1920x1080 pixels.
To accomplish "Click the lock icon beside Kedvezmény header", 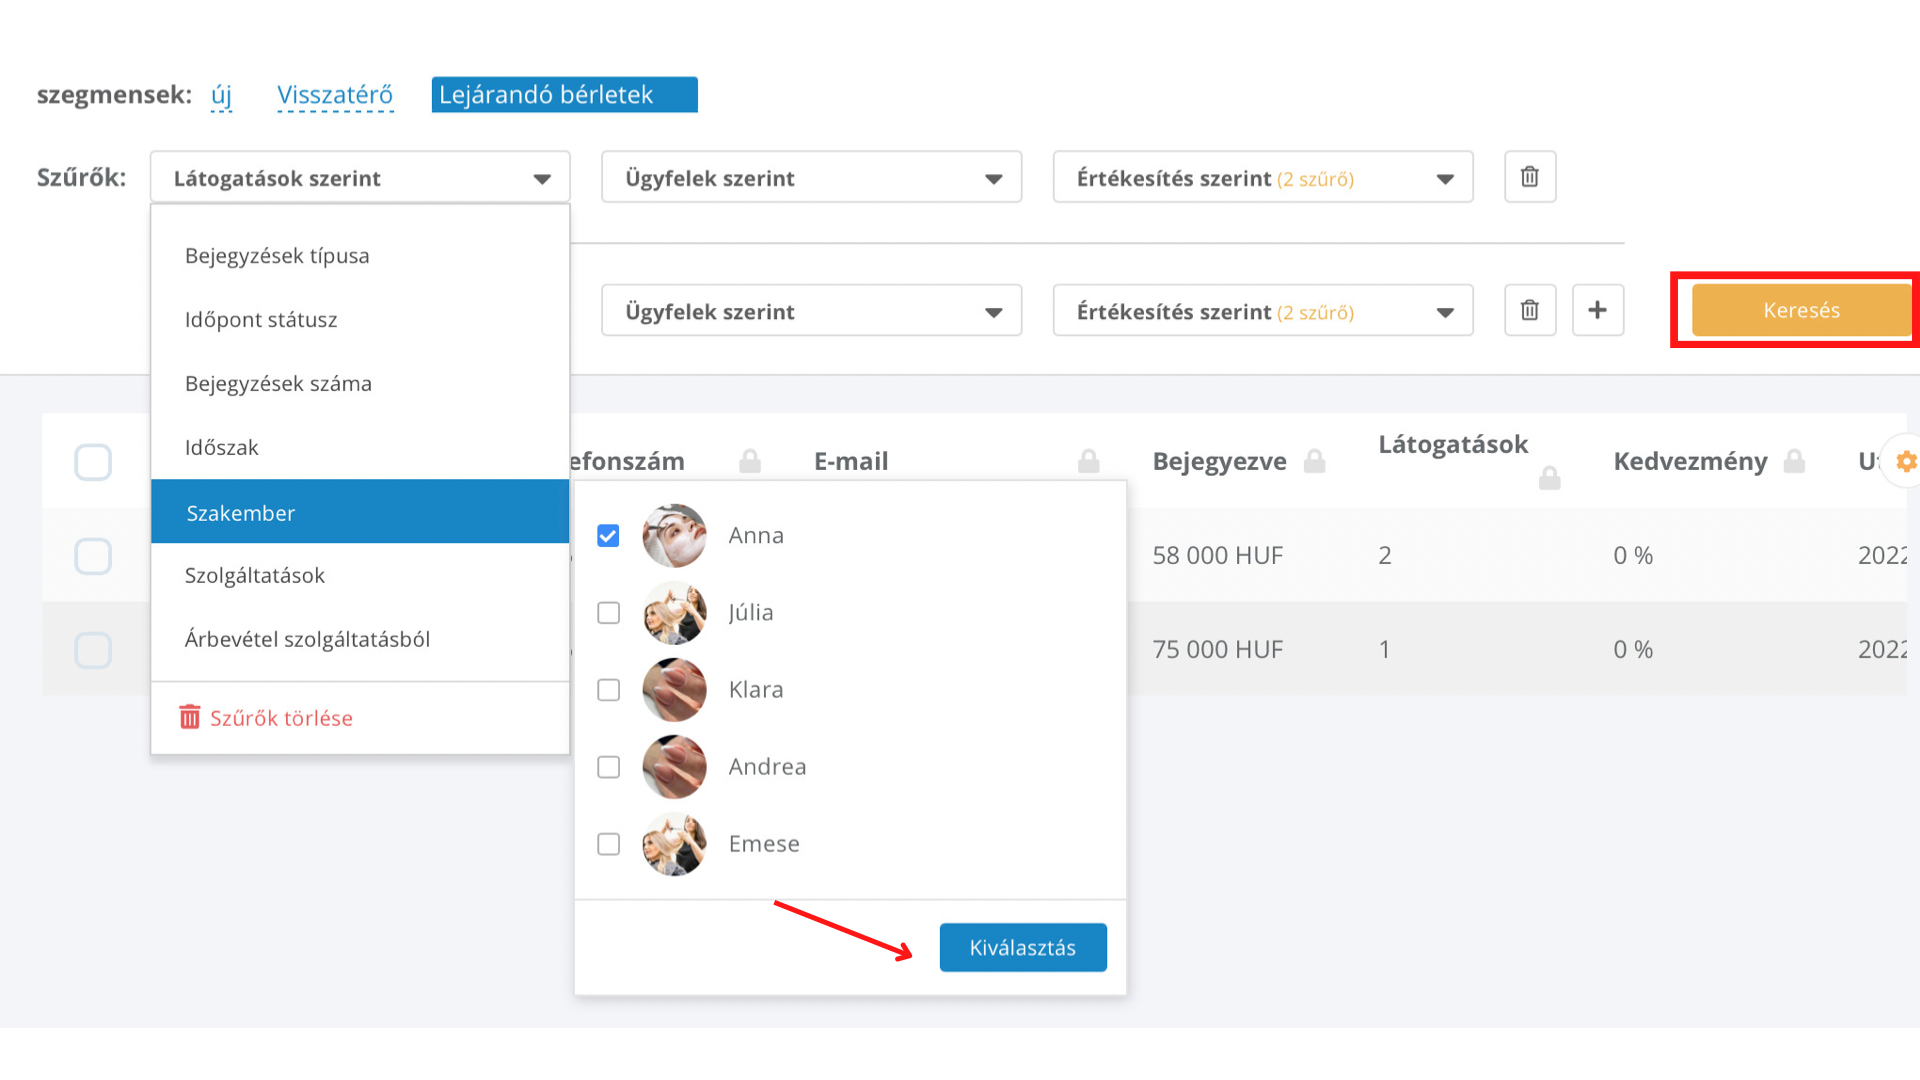I will pyautogui.click(x=1795, y=461).
